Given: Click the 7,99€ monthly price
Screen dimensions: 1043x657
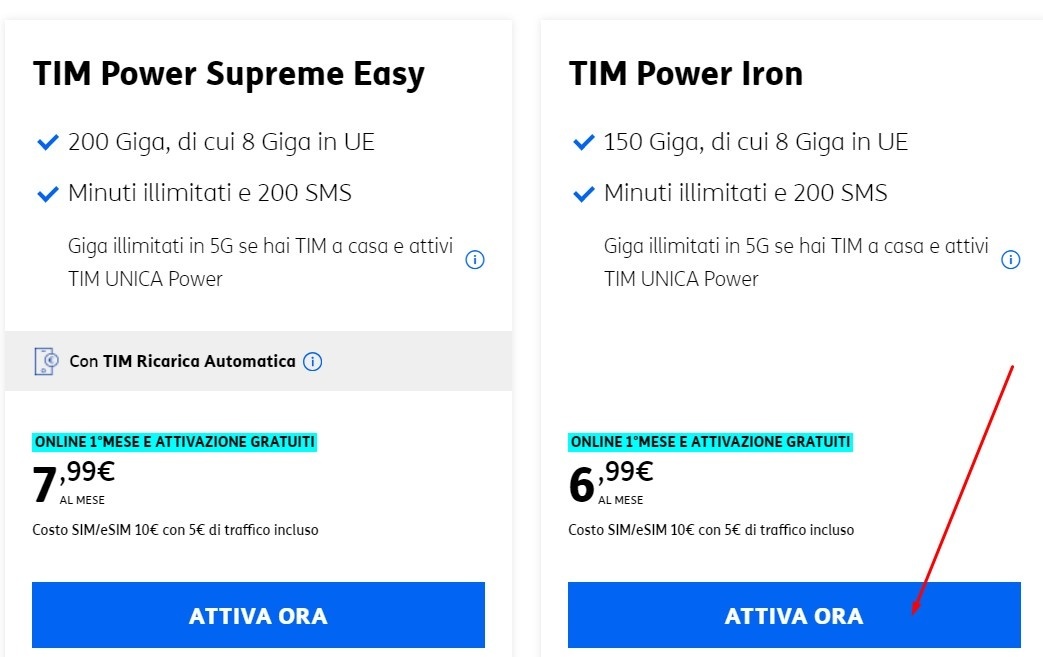Looking at the screenshot, I should click(72, 470).
